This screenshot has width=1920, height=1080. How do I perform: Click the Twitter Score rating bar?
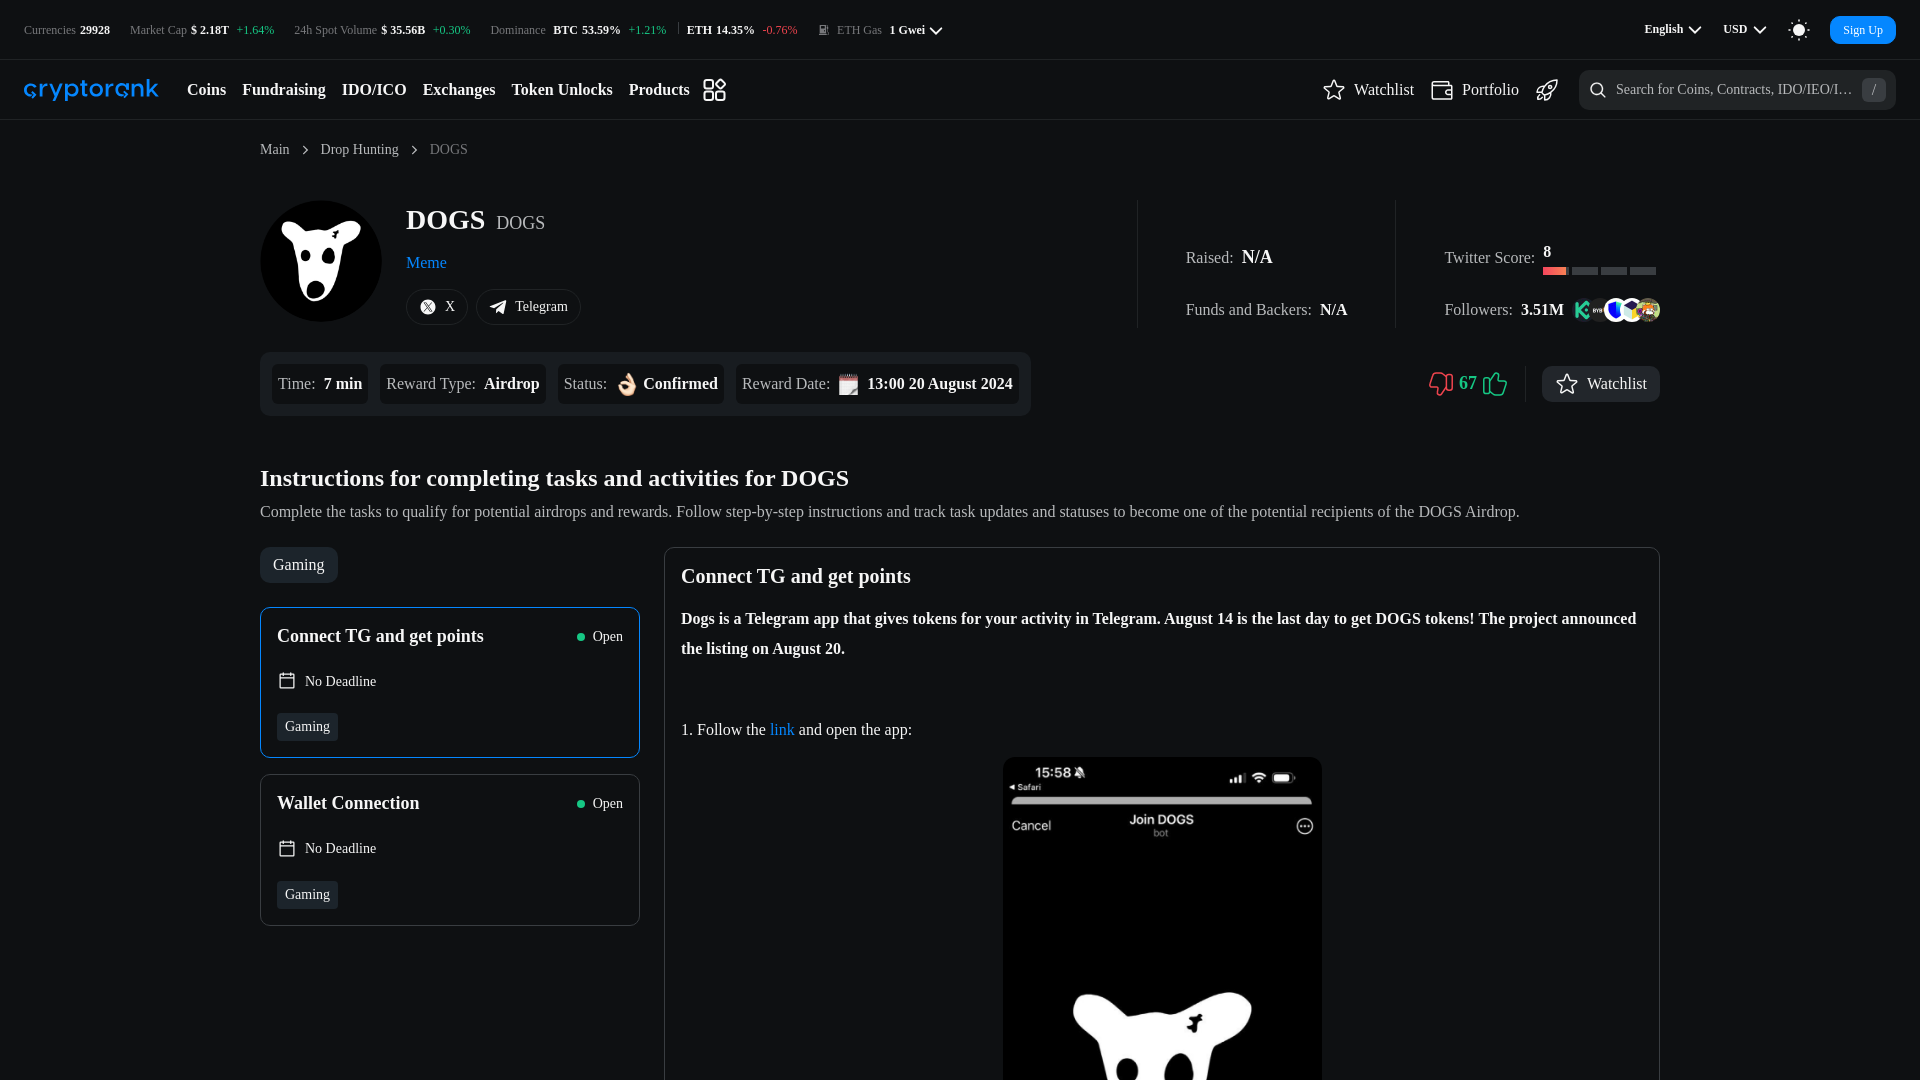click(1599, 271)
